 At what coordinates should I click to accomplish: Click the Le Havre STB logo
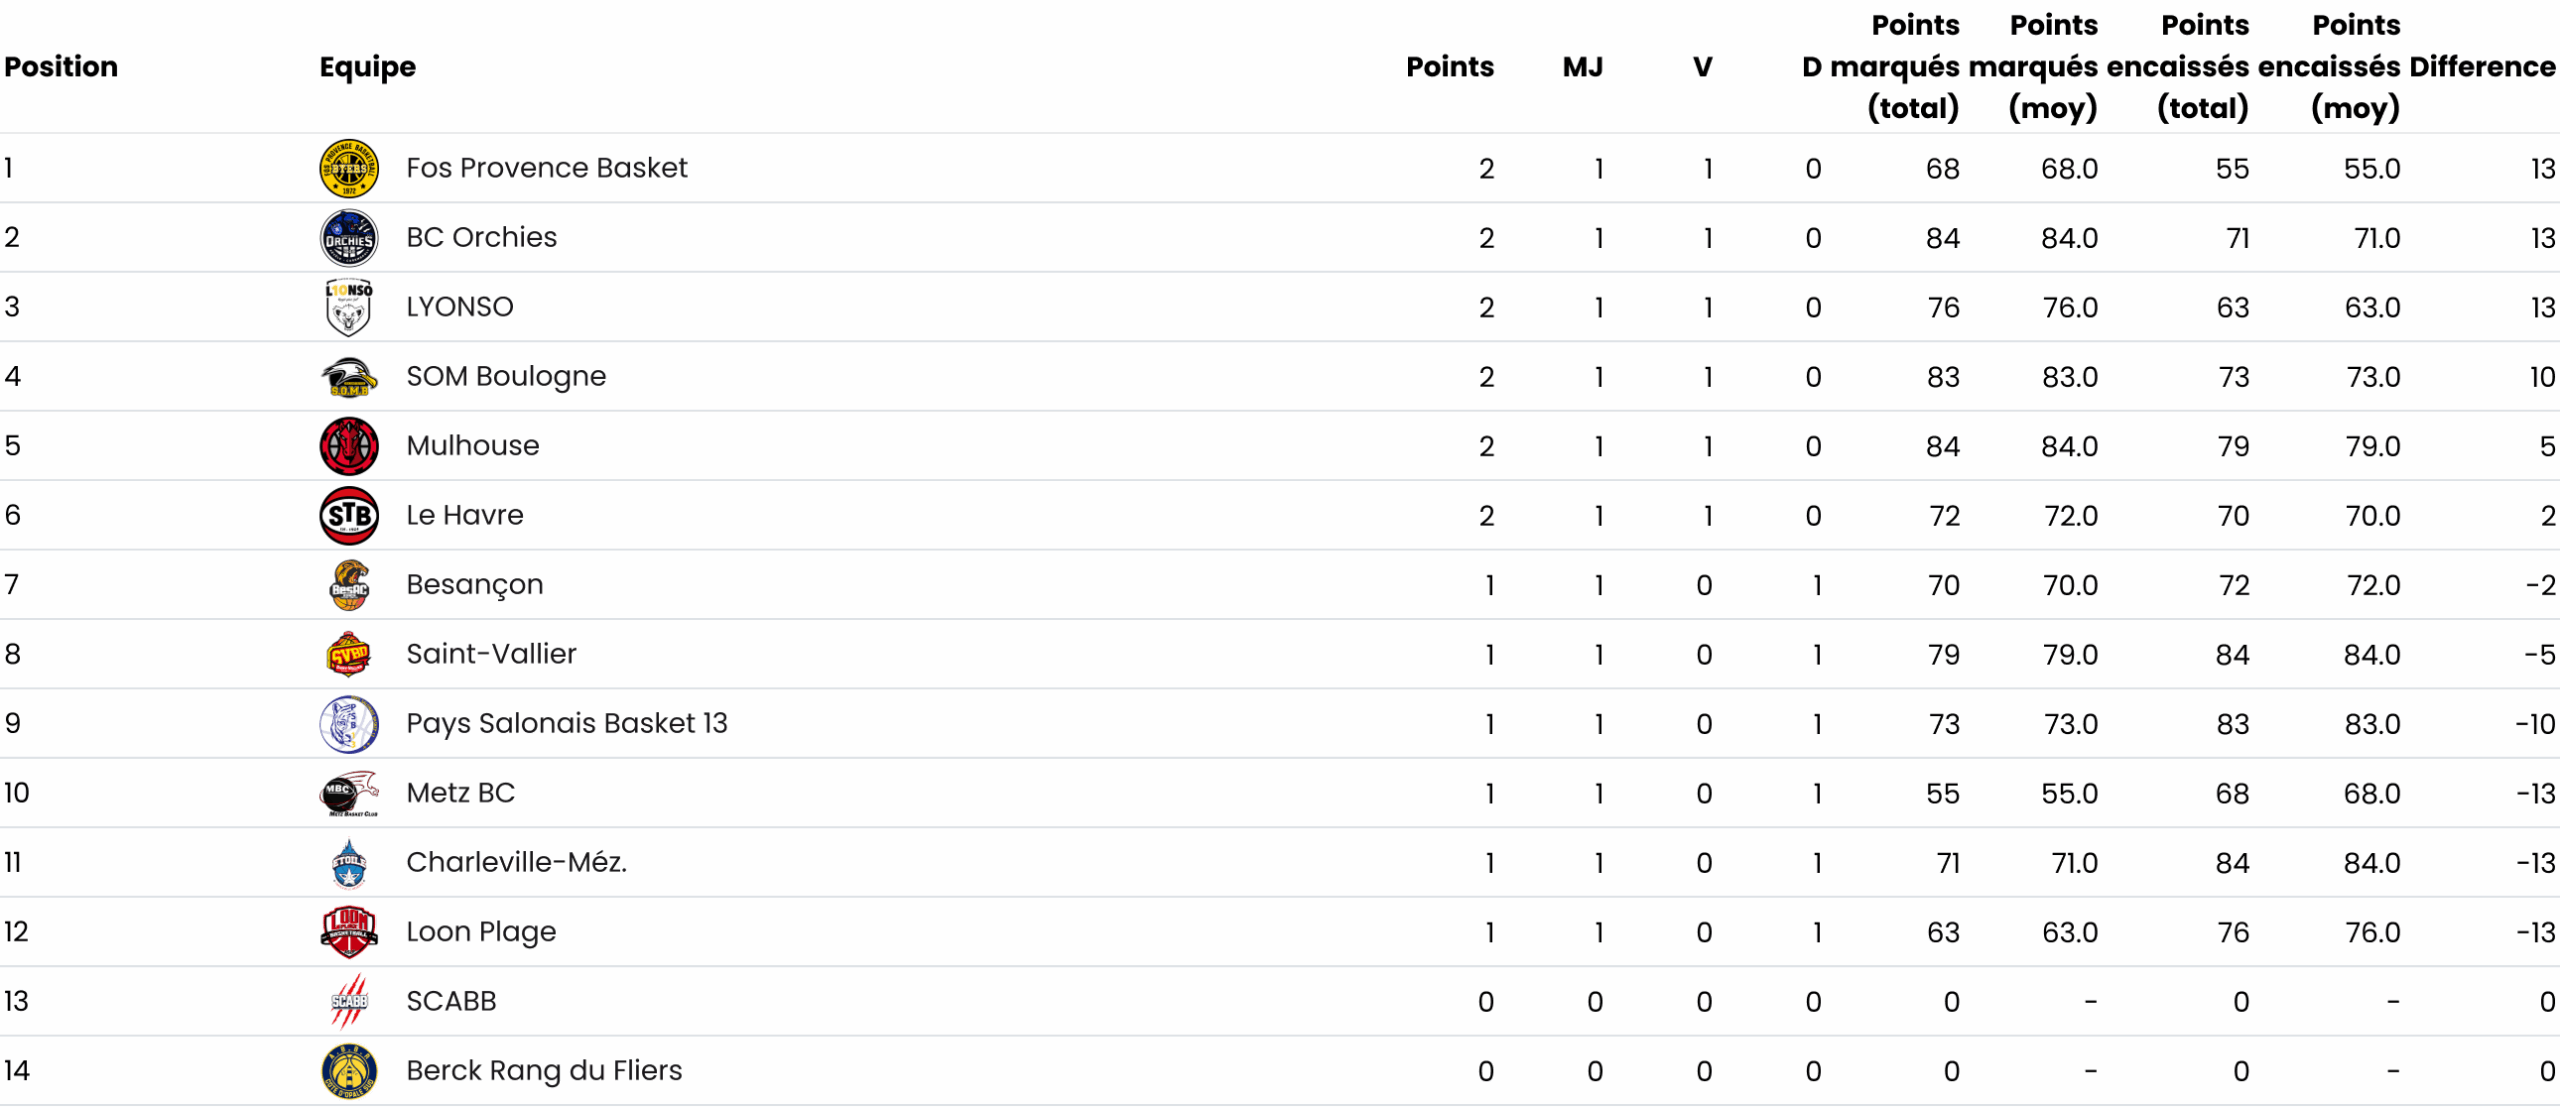tap(348, 516)
